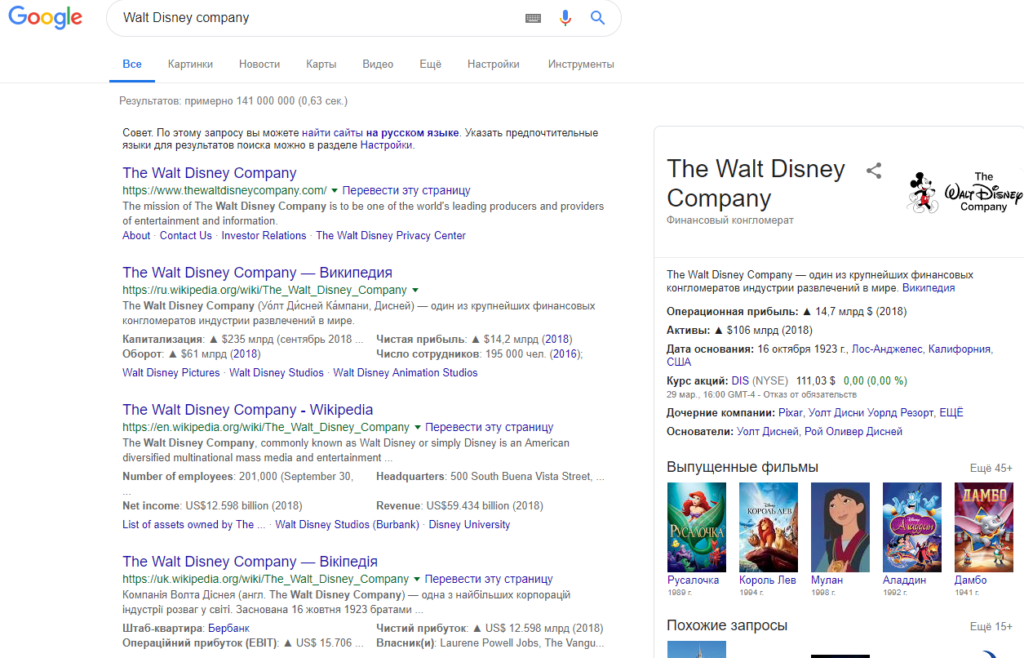The height and width of the screenshot is (658, 1024).
Task: Open the найти сайты на русском языке link
Action: pos(380,133)
